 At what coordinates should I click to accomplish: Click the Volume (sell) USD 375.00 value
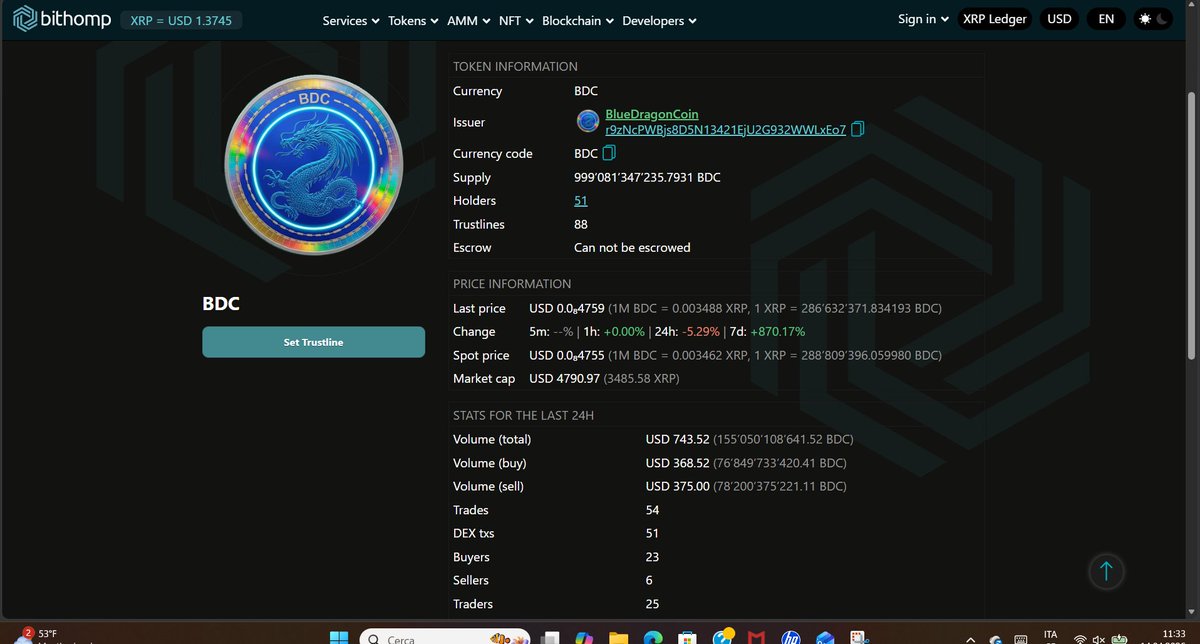[677, 486]
